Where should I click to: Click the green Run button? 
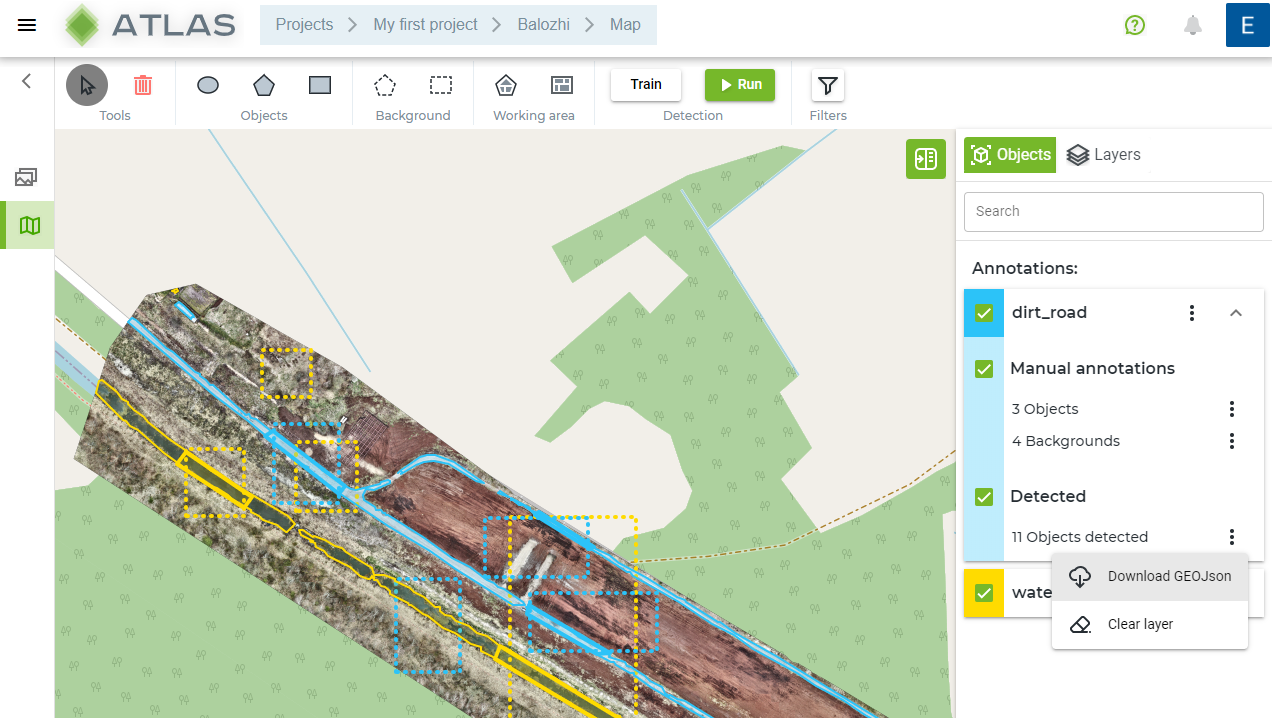pos(740,85)
